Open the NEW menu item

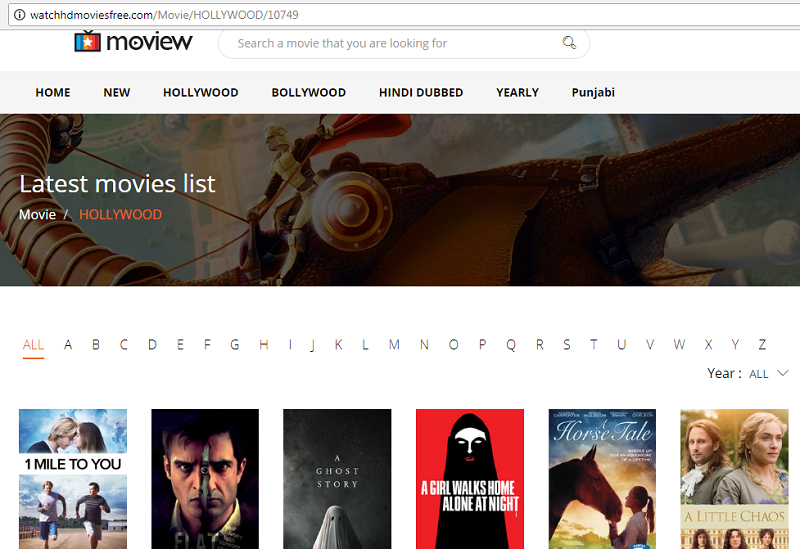[x=117, y=92]
